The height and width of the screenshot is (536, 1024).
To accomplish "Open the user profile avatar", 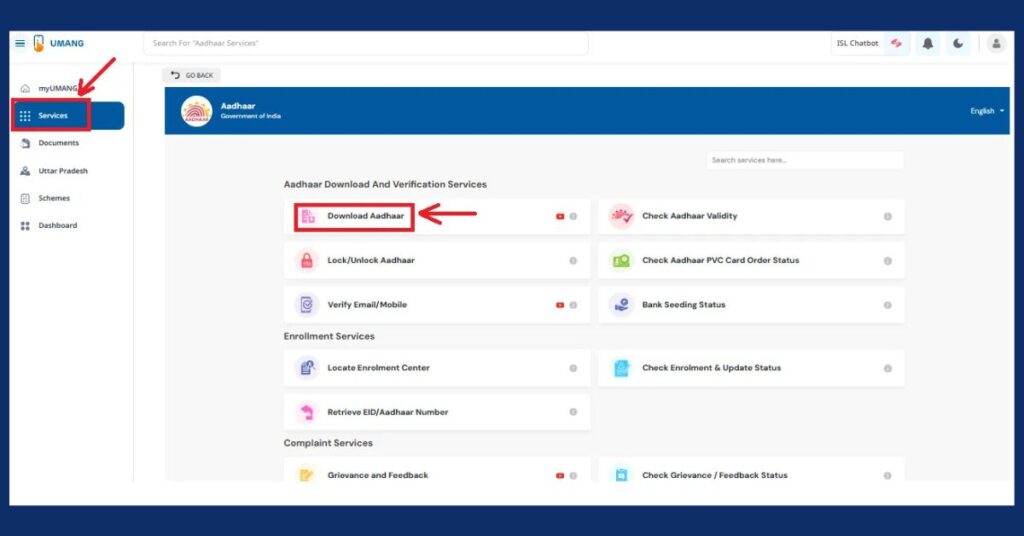I will 996,44.
